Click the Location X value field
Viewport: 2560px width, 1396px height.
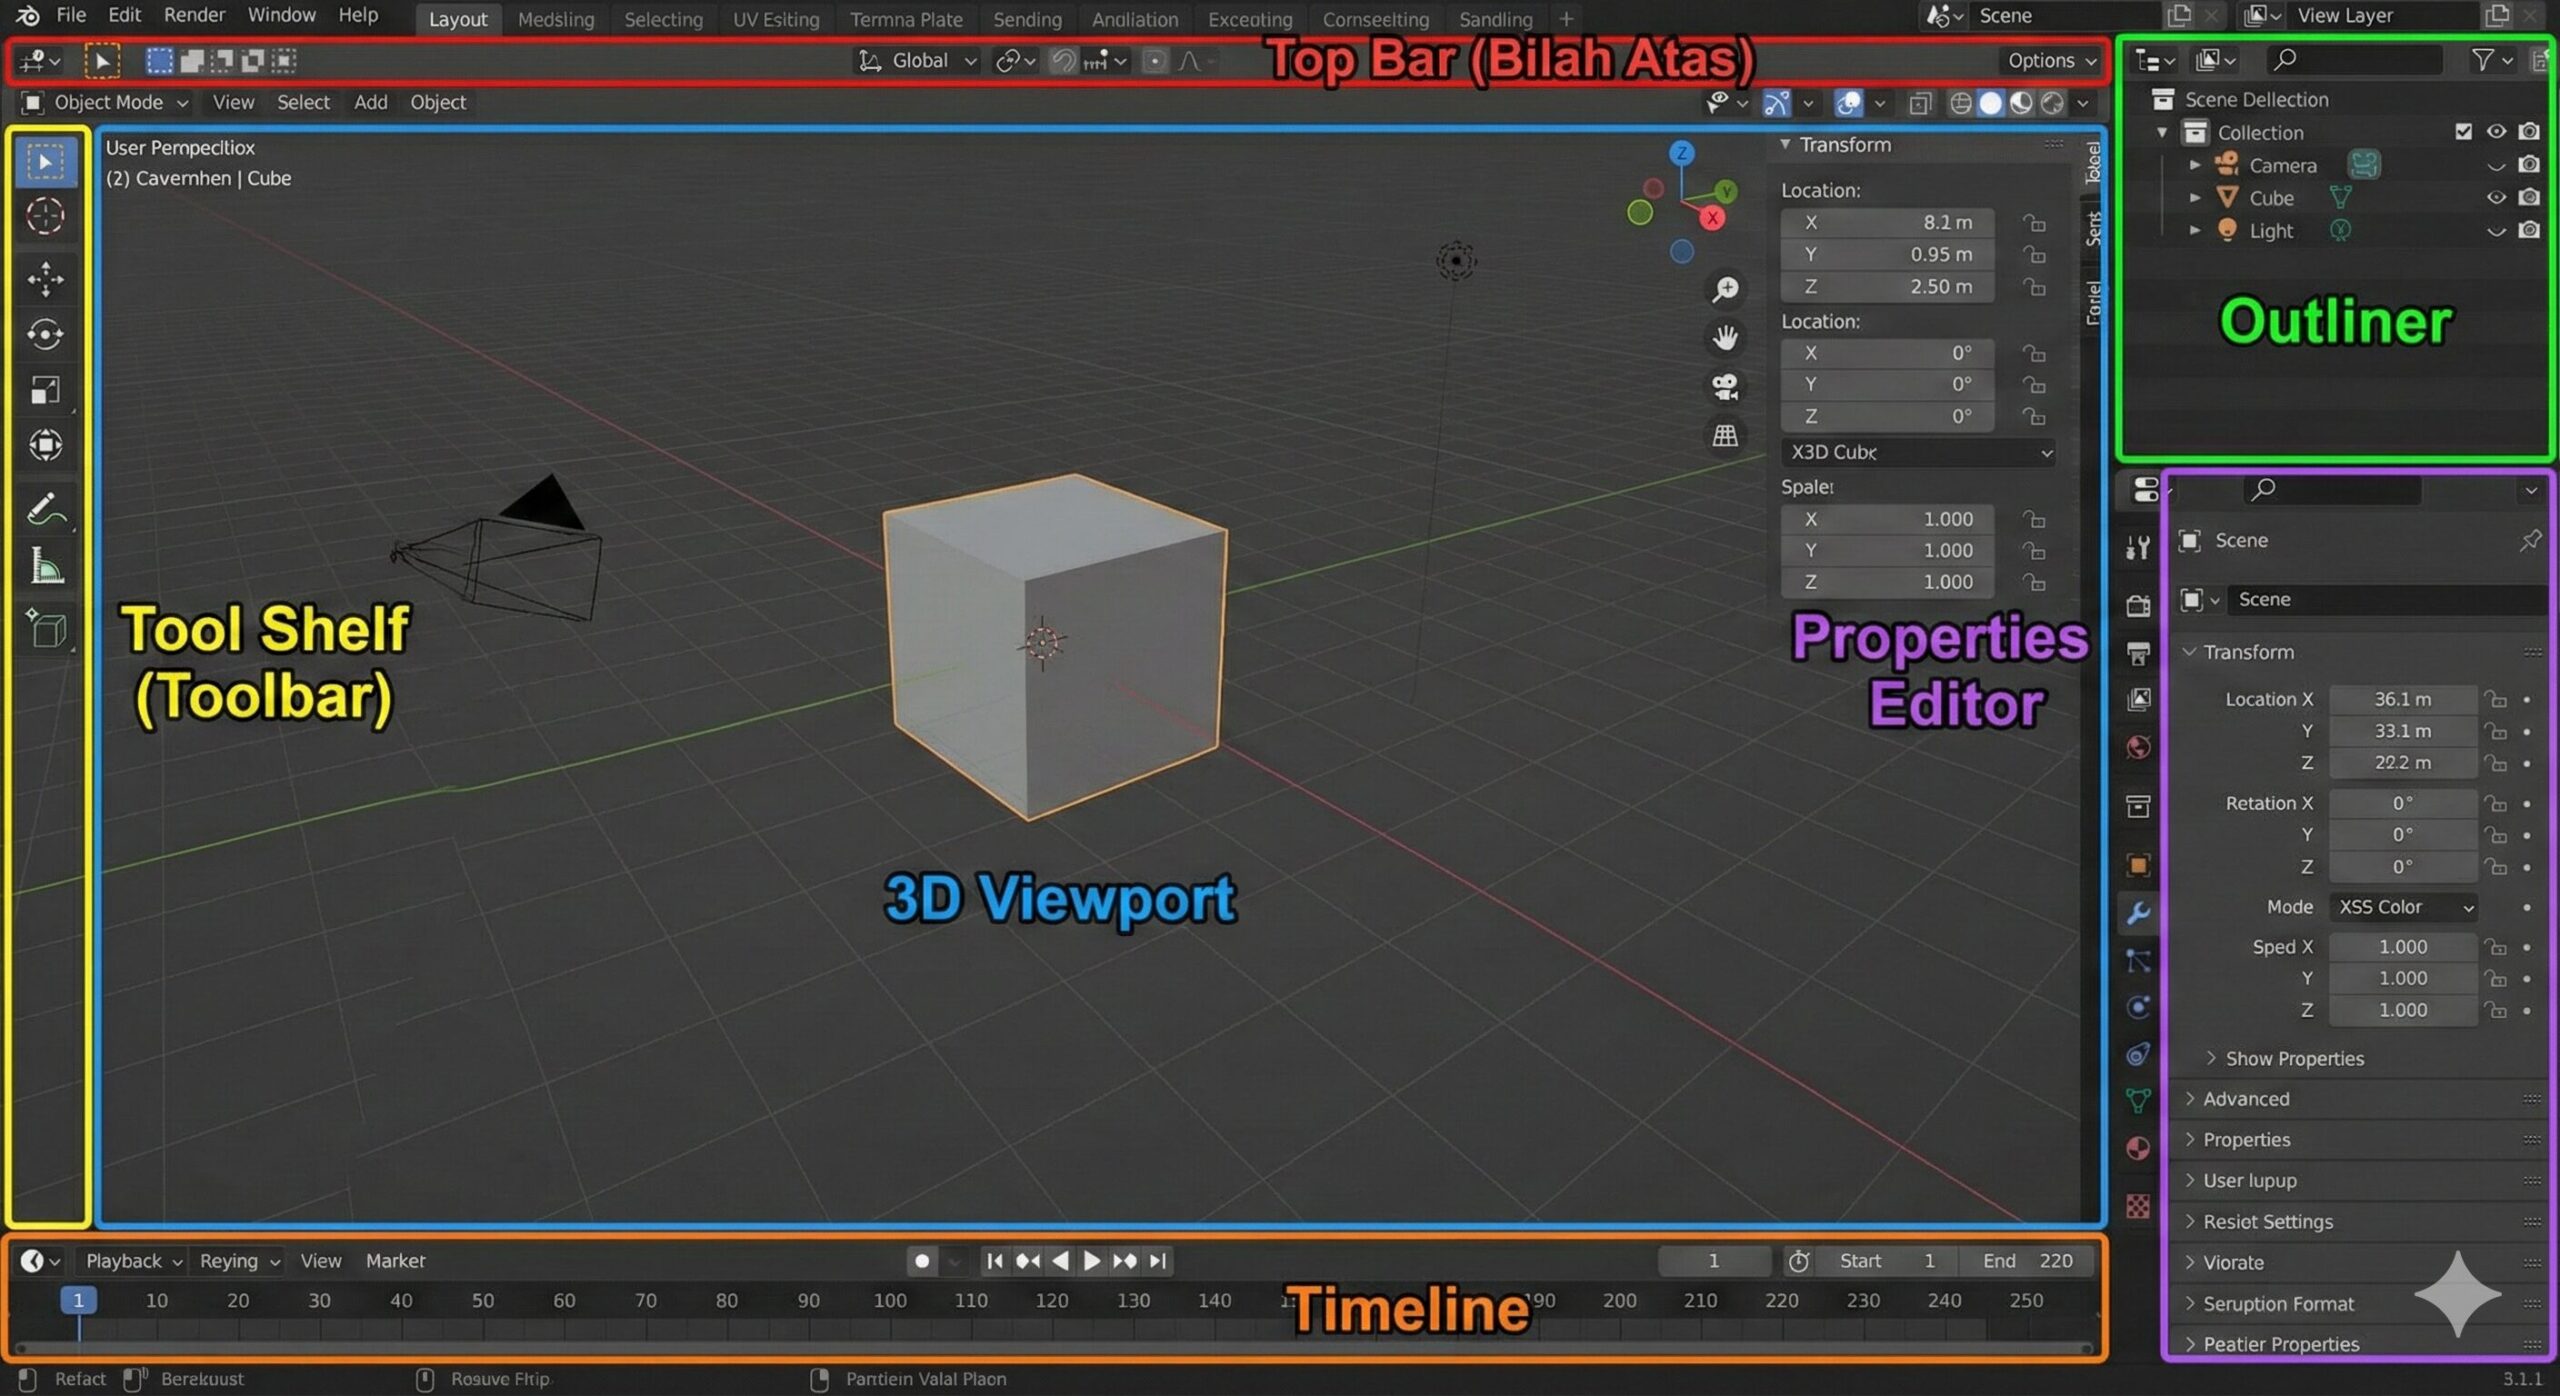tap(2402, 699)
